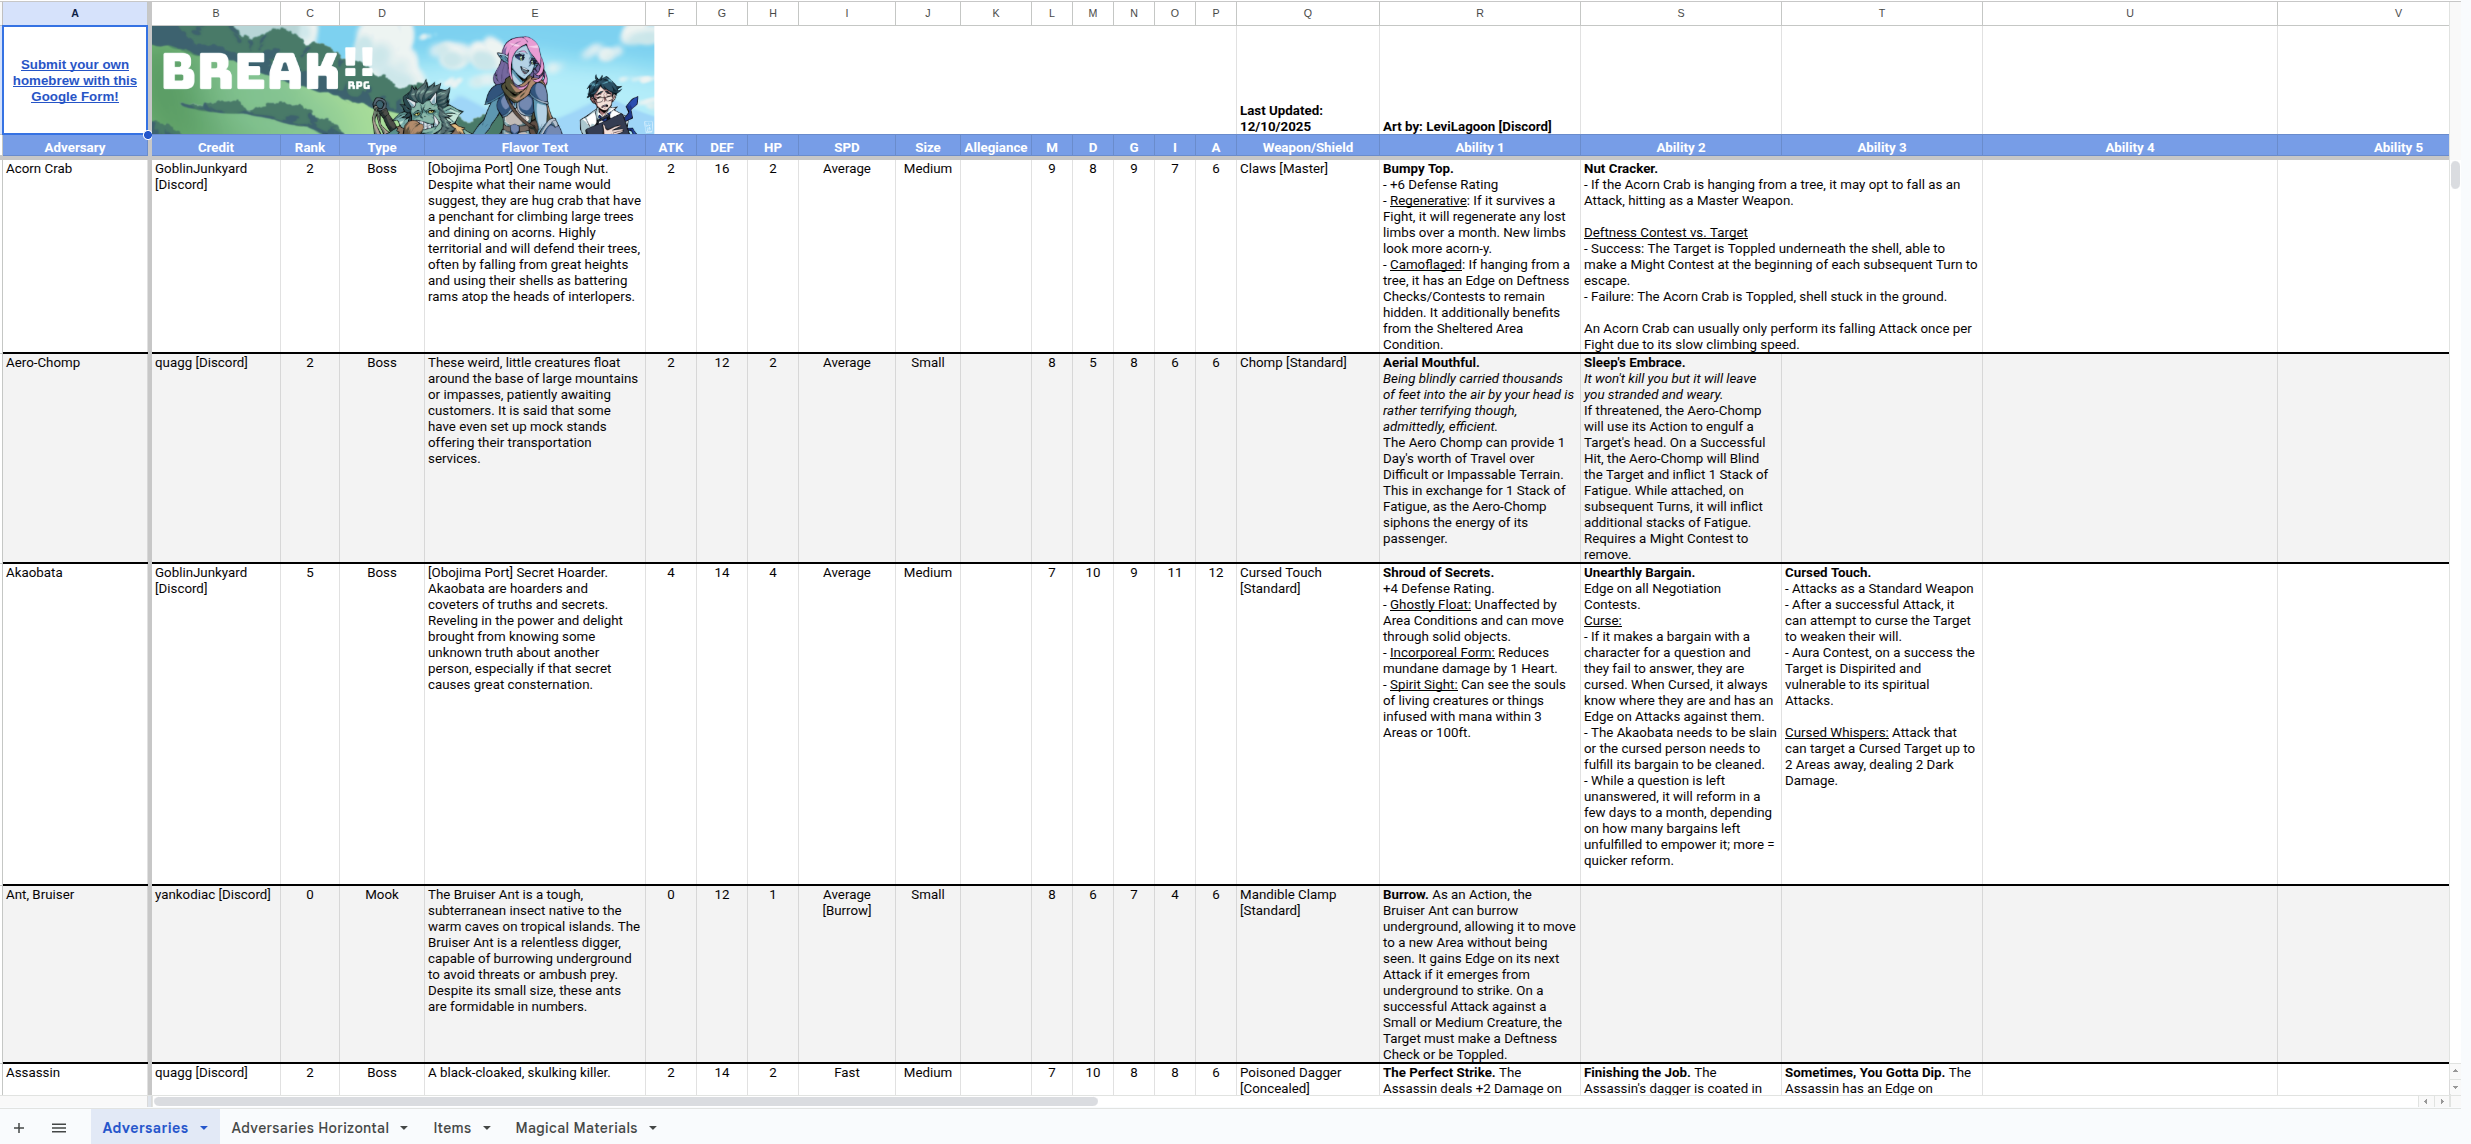Open the Magical Materials tab dropdown
The width and height of the screenshot is (2471, 1144).
point(654,1127)
